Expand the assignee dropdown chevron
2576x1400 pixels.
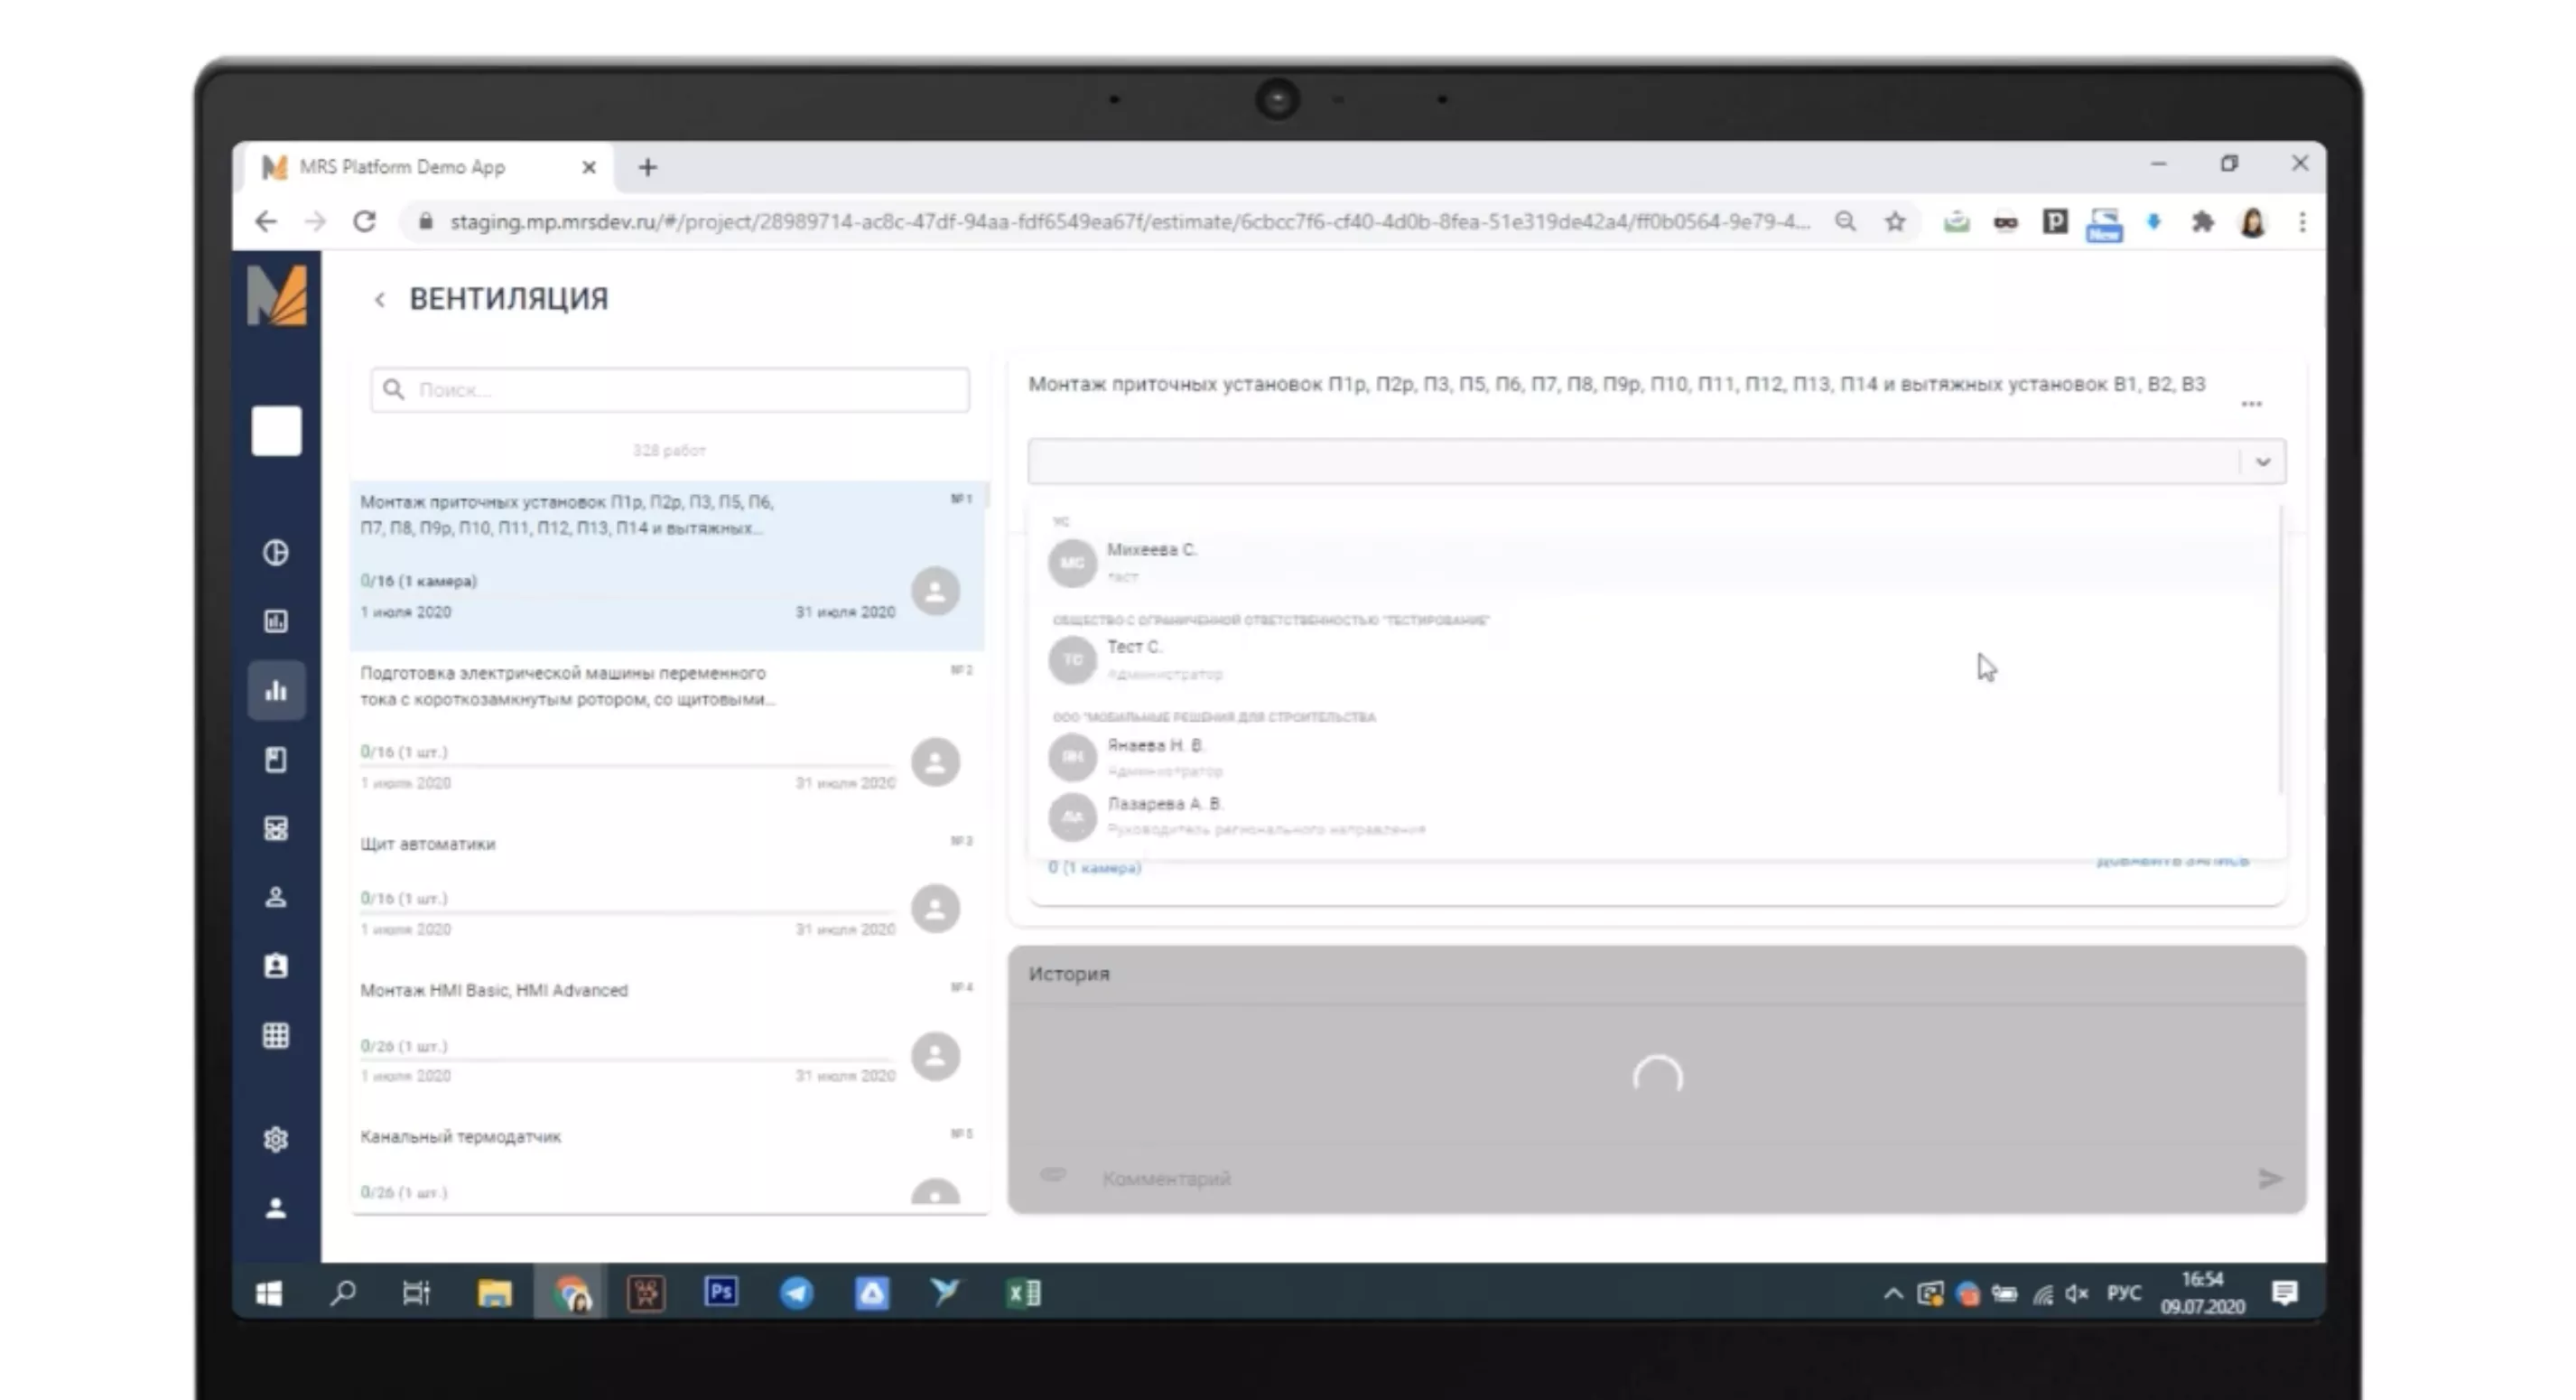2262,462
